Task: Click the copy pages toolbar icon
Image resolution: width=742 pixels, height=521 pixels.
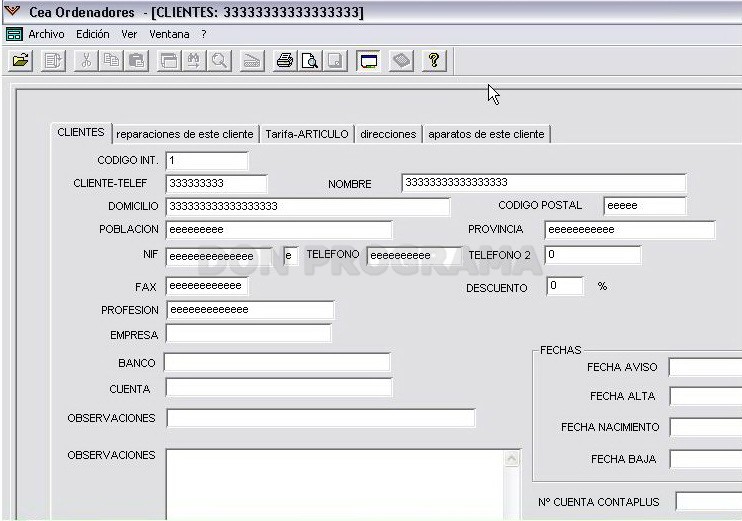Action: [x=111, y=61]
